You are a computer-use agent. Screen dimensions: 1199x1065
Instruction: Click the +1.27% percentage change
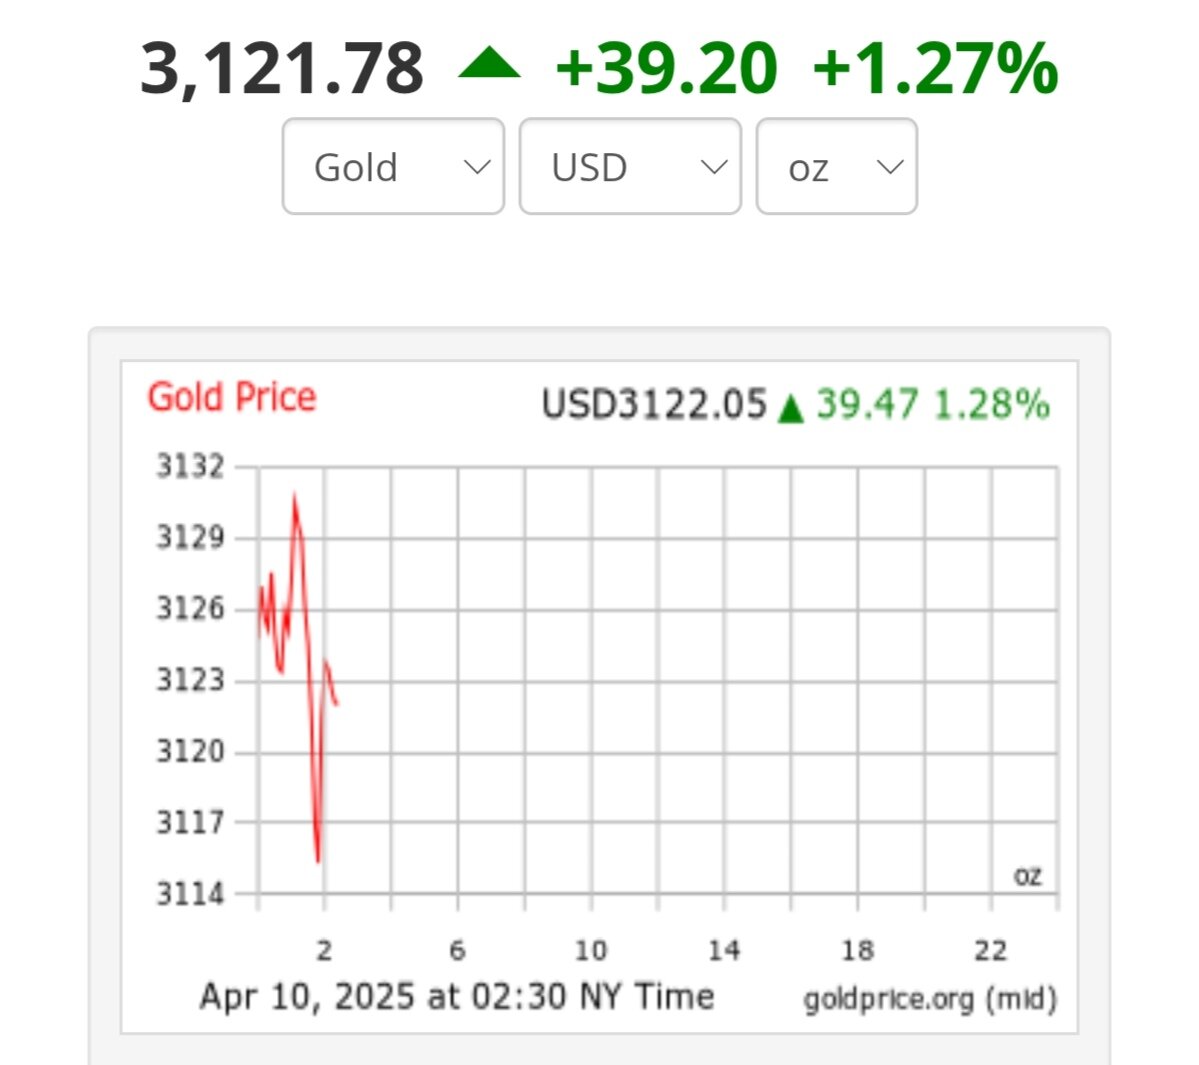coord(935,69)
